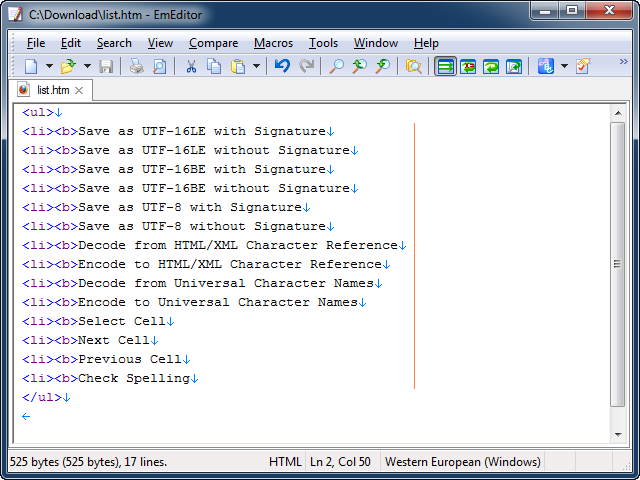Open the Tools menu

point(323,43)
